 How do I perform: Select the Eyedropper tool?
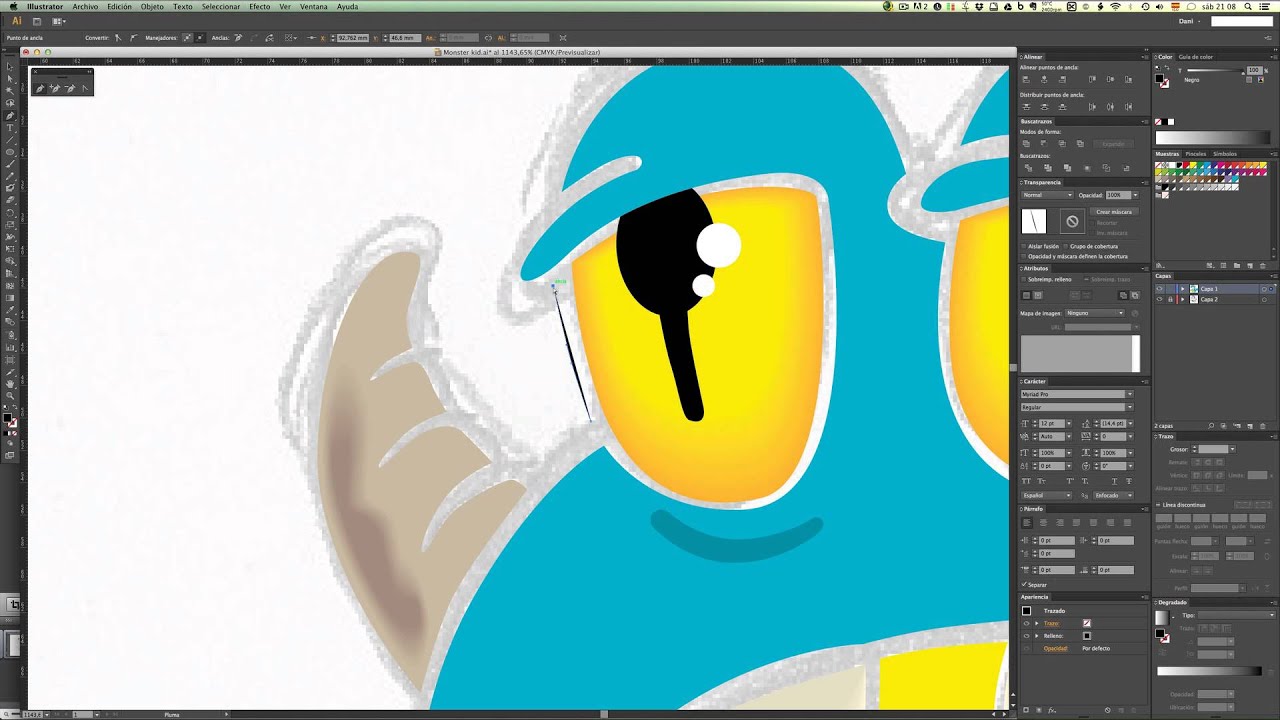[10, 310]
